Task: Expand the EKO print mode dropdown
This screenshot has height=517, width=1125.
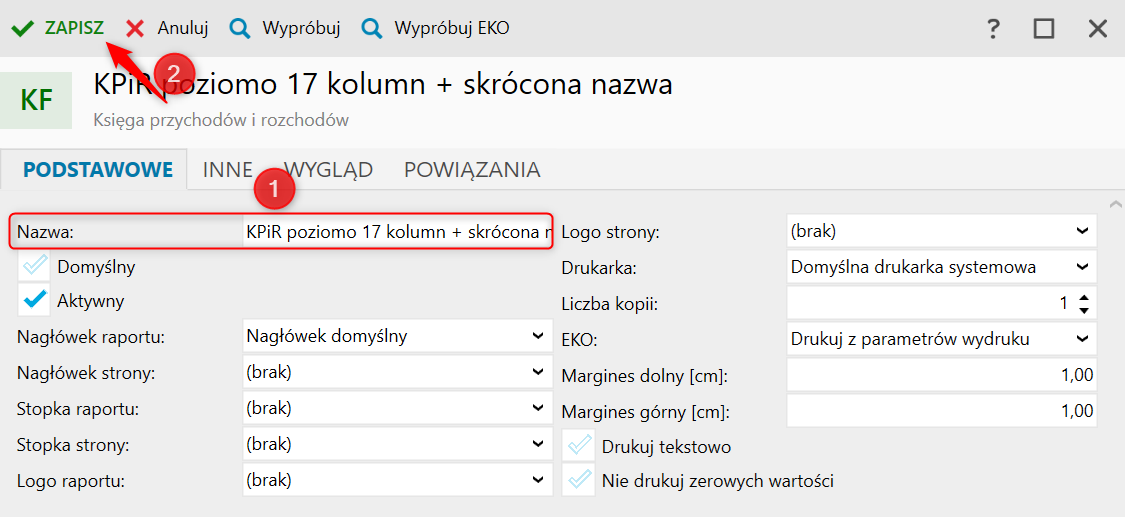Action: [x=1082, y=339]
